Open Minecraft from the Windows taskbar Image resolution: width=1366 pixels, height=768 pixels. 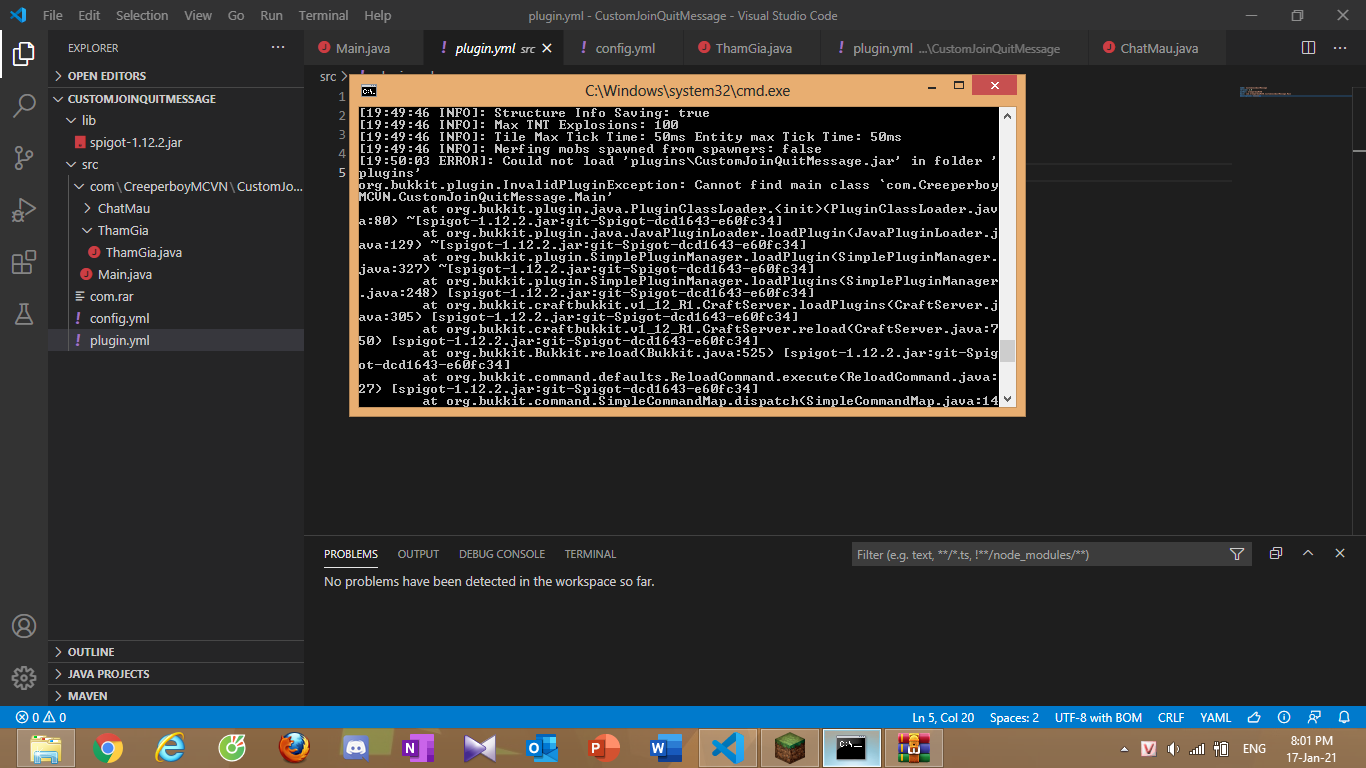click(790, 748)
